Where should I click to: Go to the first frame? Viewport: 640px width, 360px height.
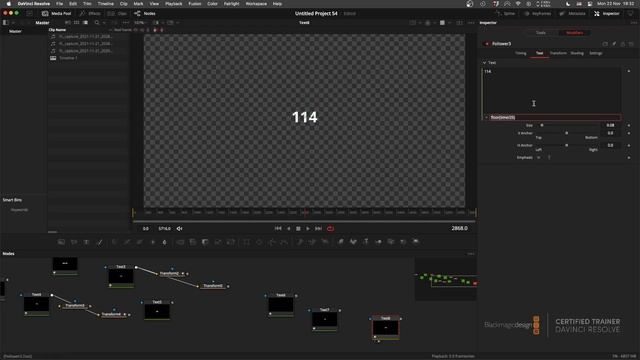pos(278,229)
